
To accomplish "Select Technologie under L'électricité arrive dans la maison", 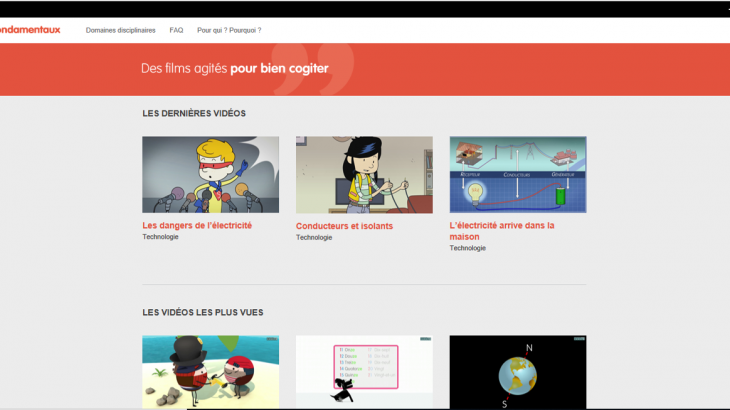I will point(468,248).
